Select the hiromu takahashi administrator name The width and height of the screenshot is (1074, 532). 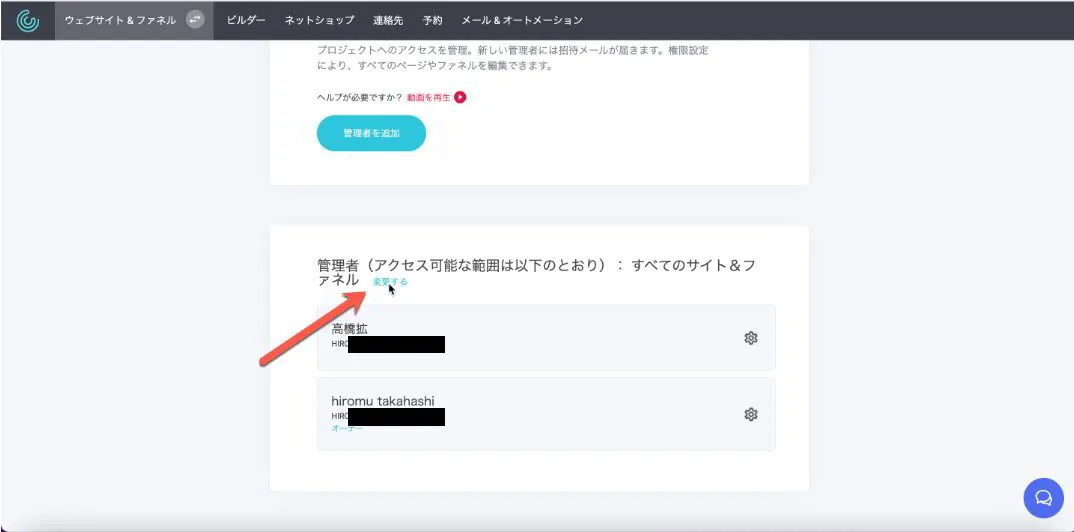tap(383, 401)
